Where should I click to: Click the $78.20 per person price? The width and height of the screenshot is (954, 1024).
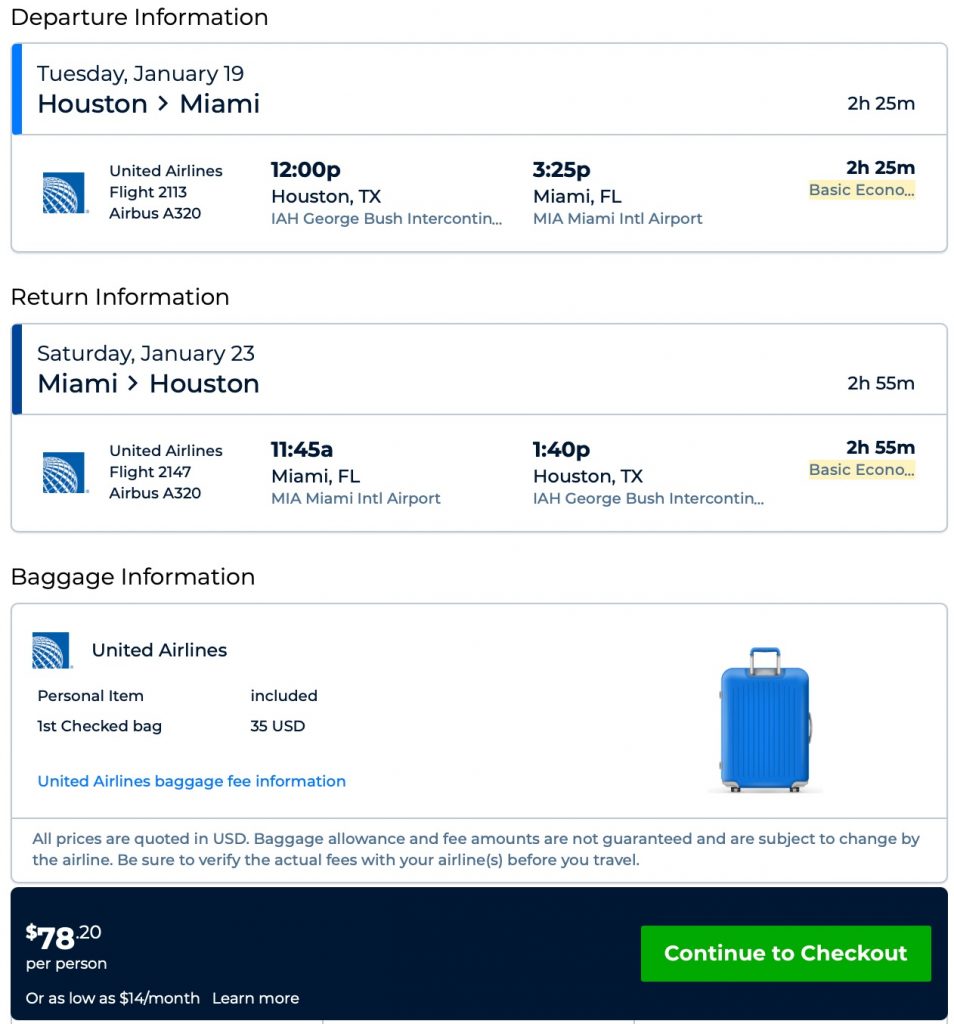pyautogui.click(x=64, y=938)
